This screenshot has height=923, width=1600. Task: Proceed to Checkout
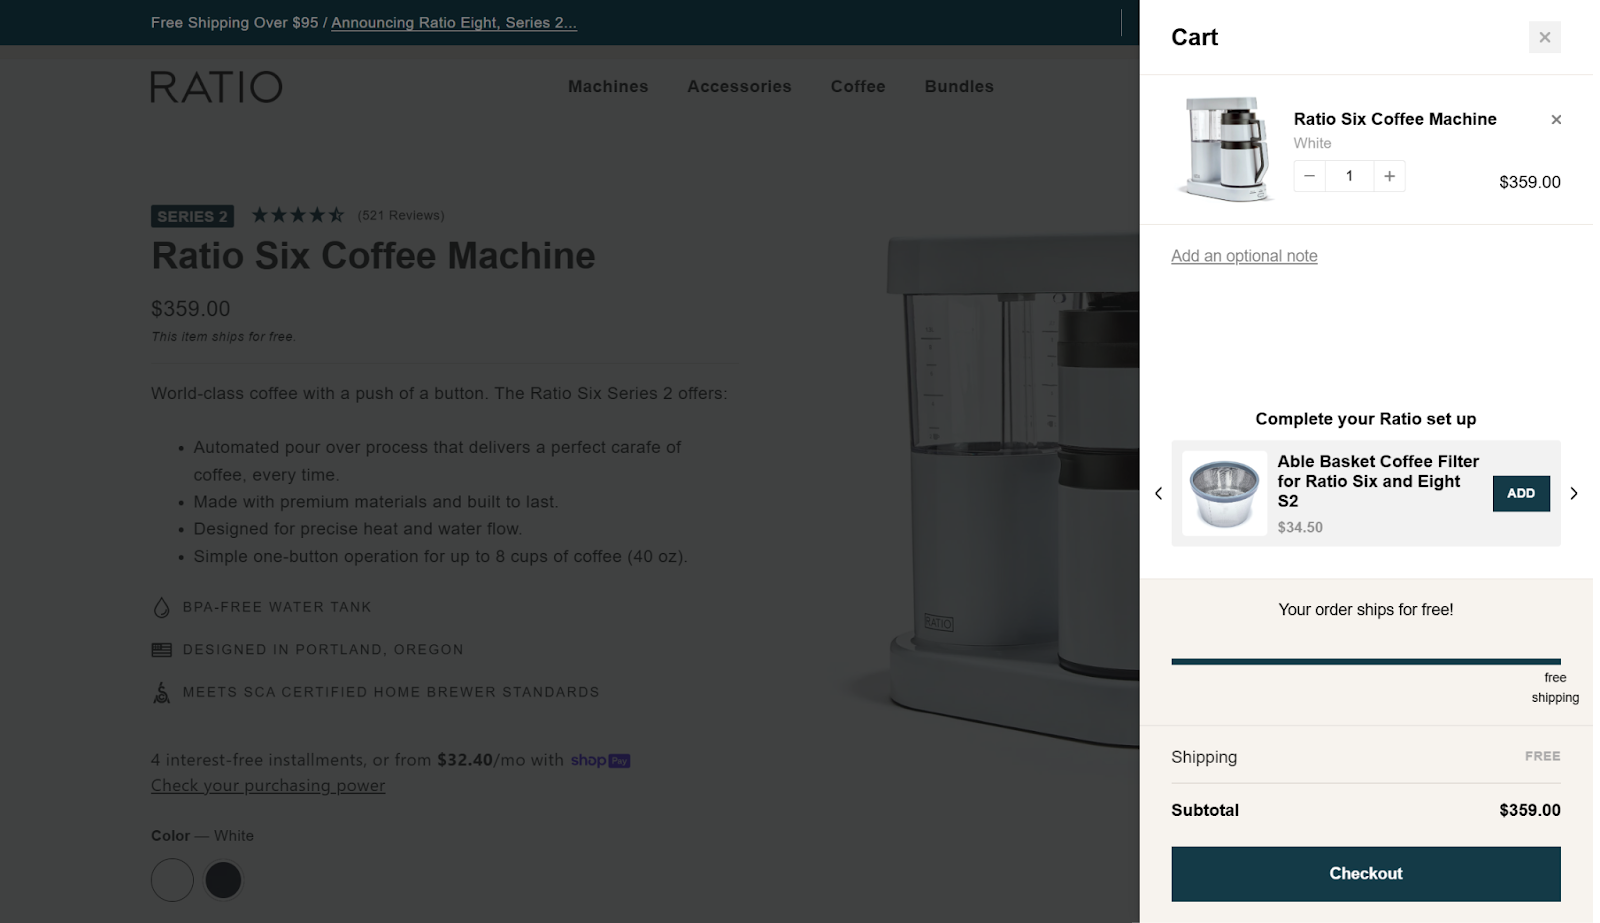[1366, 873]
